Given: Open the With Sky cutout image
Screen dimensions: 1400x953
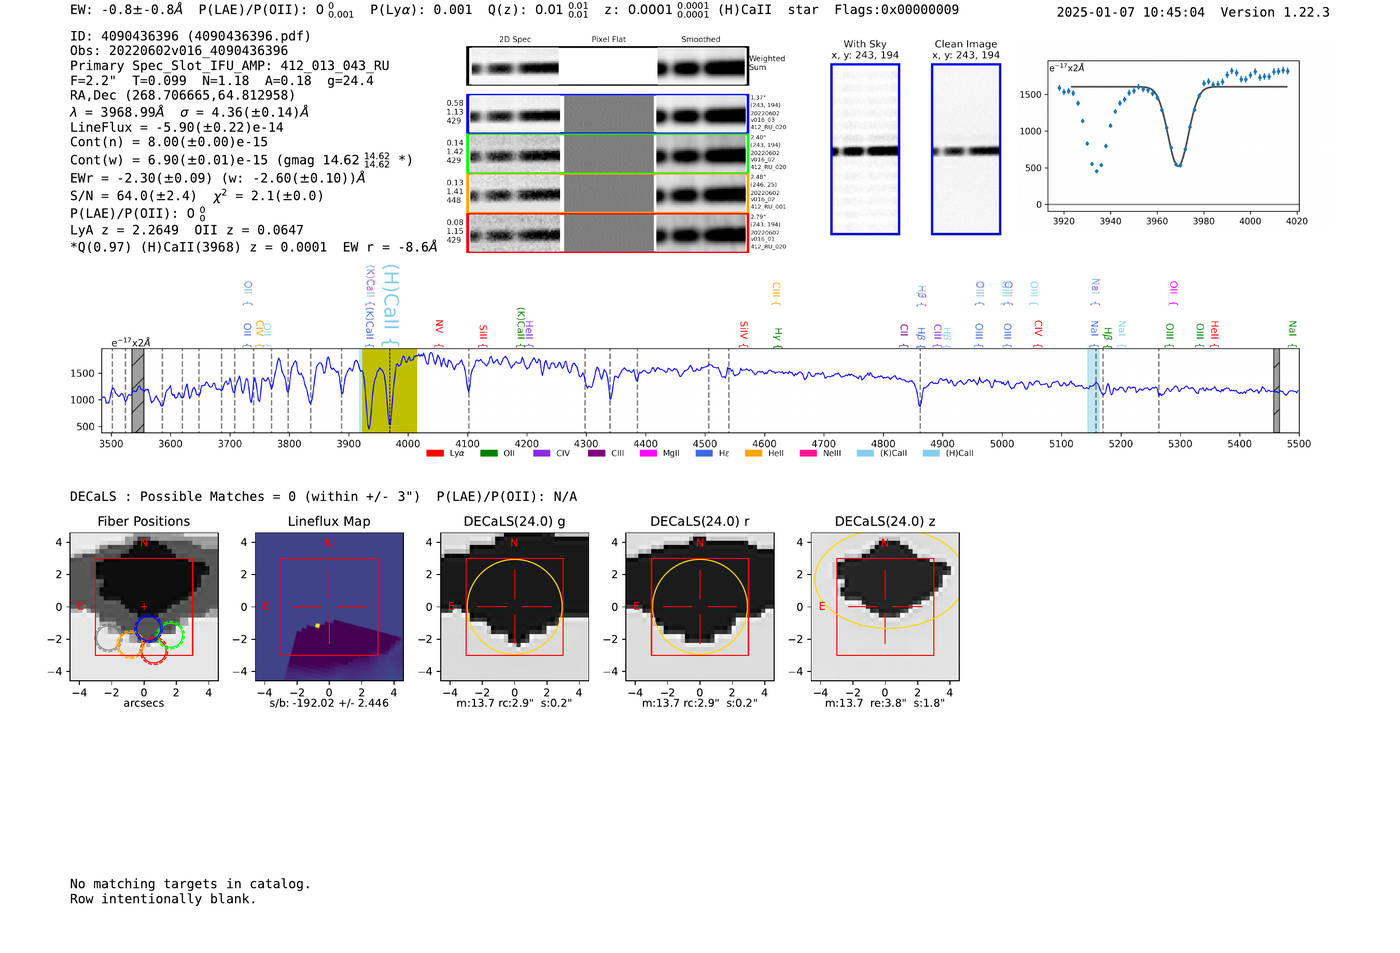Looking at the screenshot, I should 865,149.
